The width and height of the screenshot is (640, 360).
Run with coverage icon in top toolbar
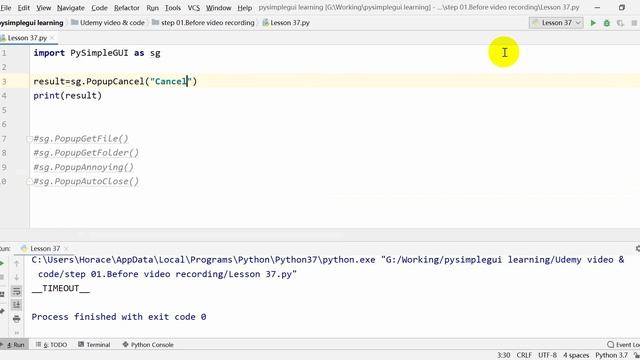point(620,23)
